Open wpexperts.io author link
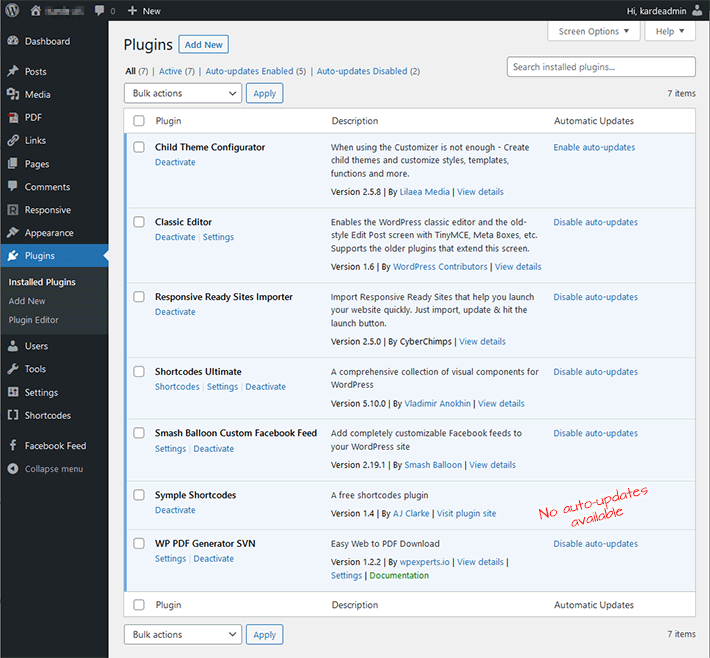Screen dimensions: 710x658 (x=424, y=562)
